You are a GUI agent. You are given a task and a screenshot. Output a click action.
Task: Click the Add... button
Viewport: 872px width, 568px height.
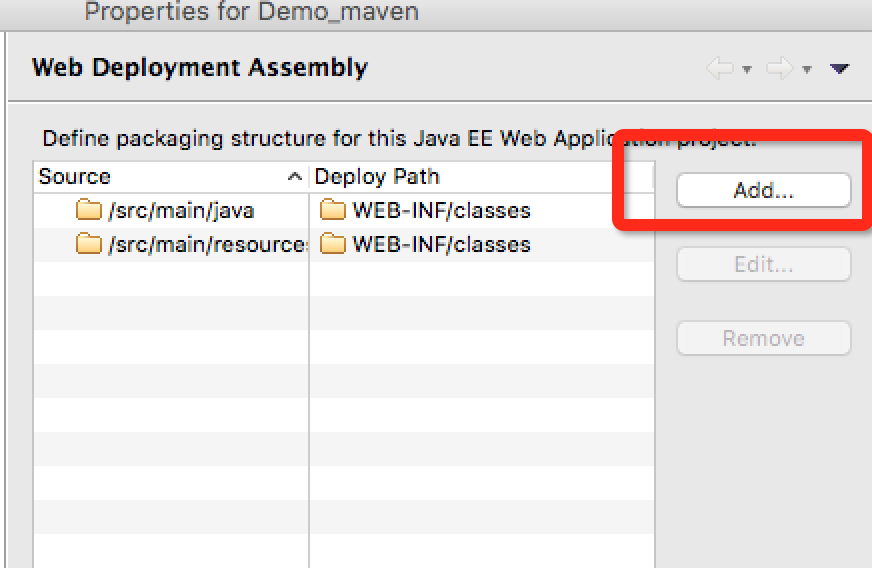(x=763, y=190)
